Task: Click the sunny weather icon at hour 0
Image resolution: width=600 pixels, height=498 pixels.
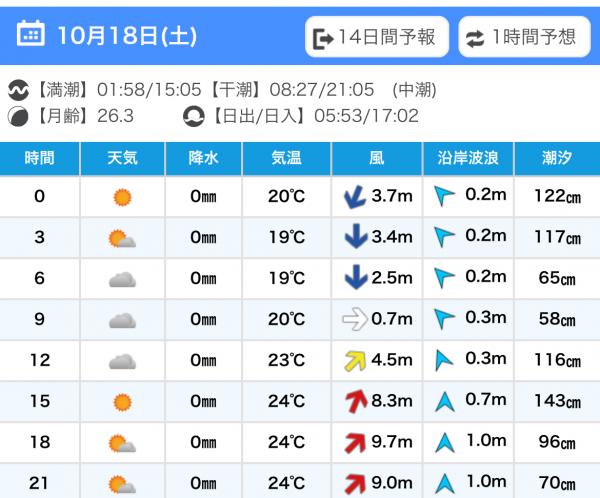Action: tap(122, 197)
